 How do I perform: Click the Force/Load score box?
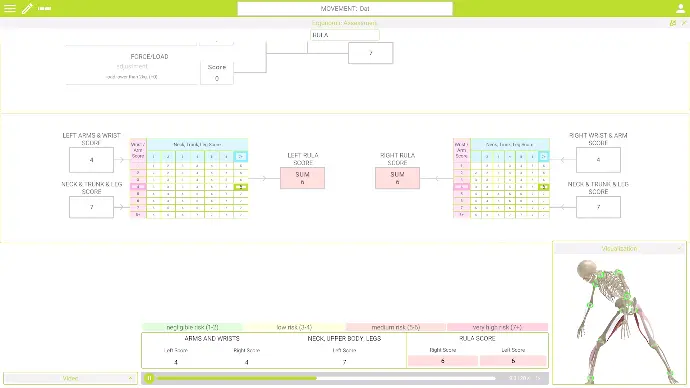[217, 73]
